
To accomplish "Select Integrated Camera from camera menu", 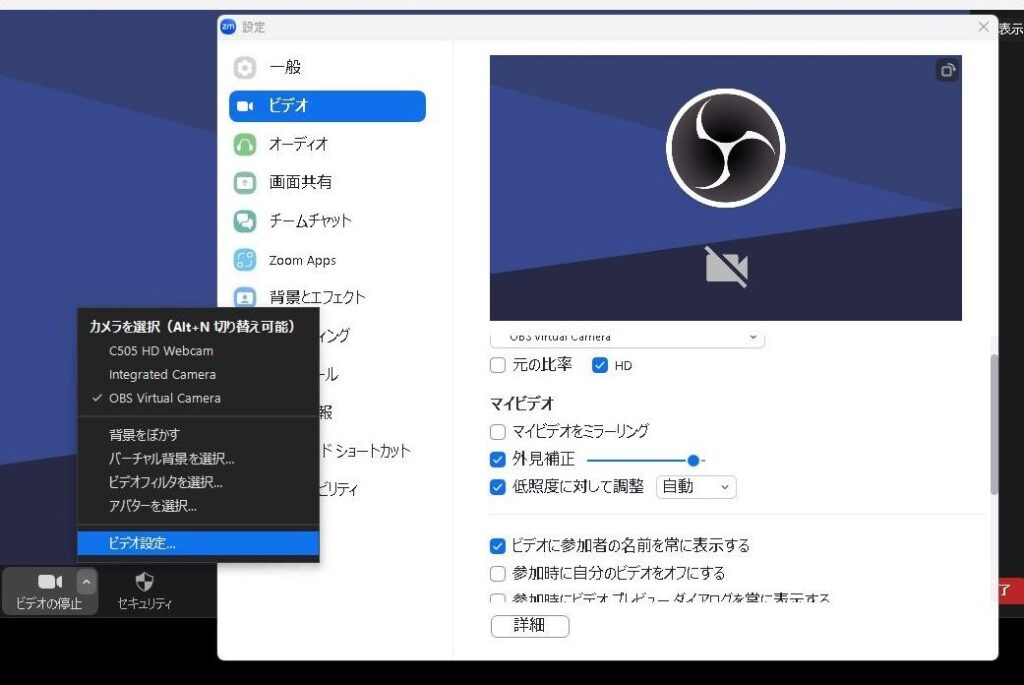I will click(162, 375).
